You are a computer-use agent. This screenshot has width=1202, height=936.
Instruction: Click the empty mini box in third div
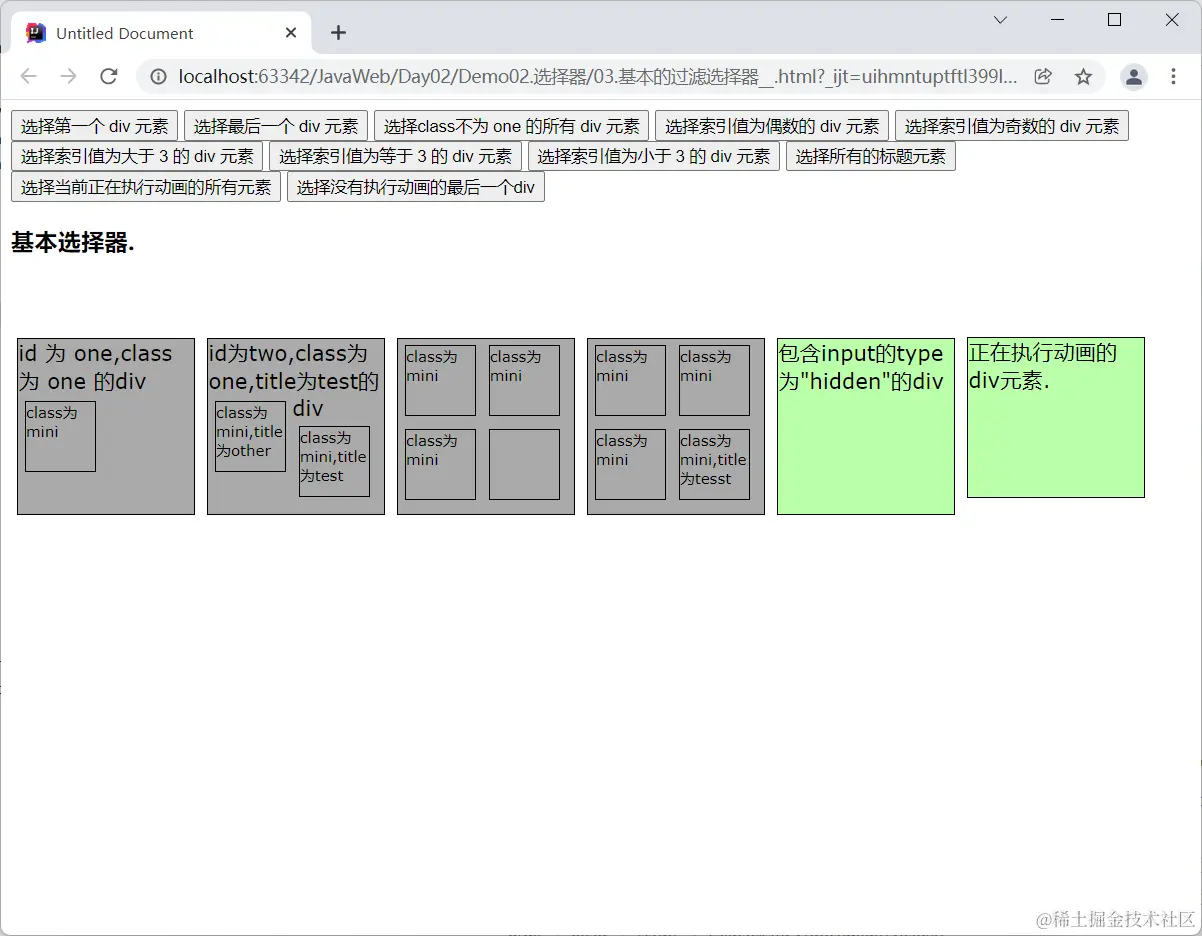524,464
